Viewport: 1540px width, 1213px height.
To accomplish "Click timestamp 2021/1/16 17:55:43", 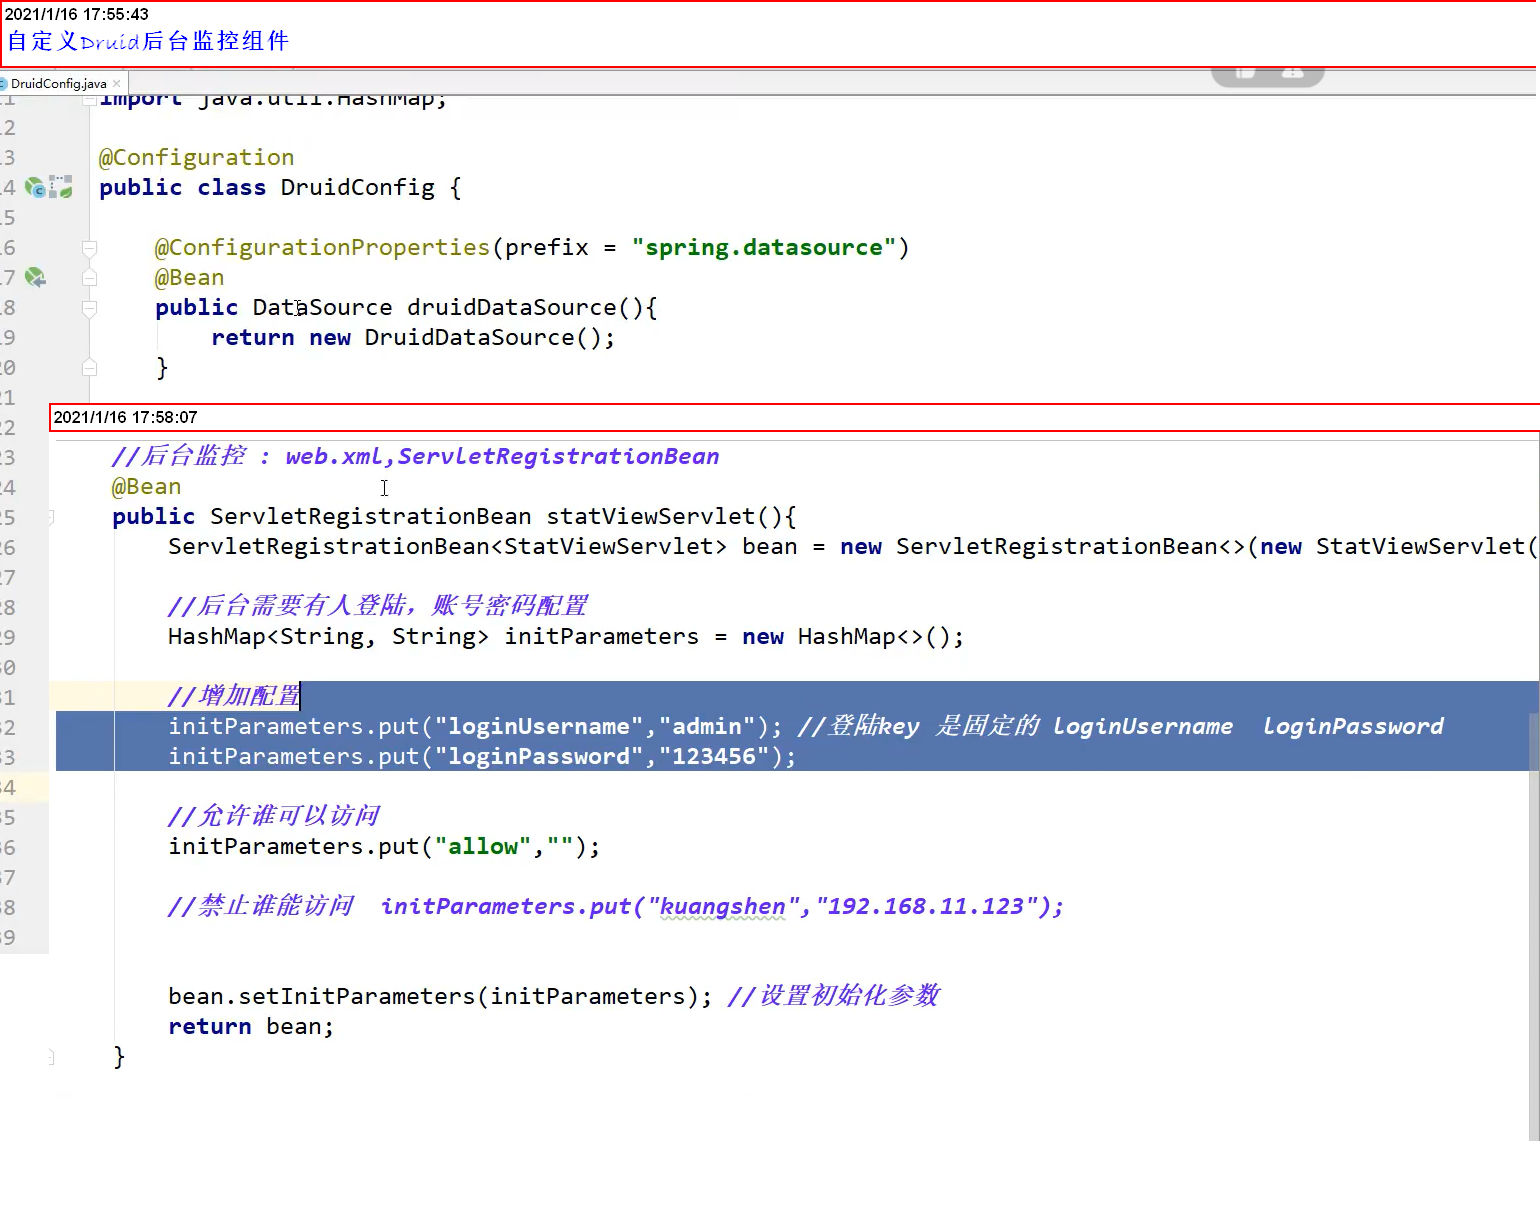I will (77, 14).
